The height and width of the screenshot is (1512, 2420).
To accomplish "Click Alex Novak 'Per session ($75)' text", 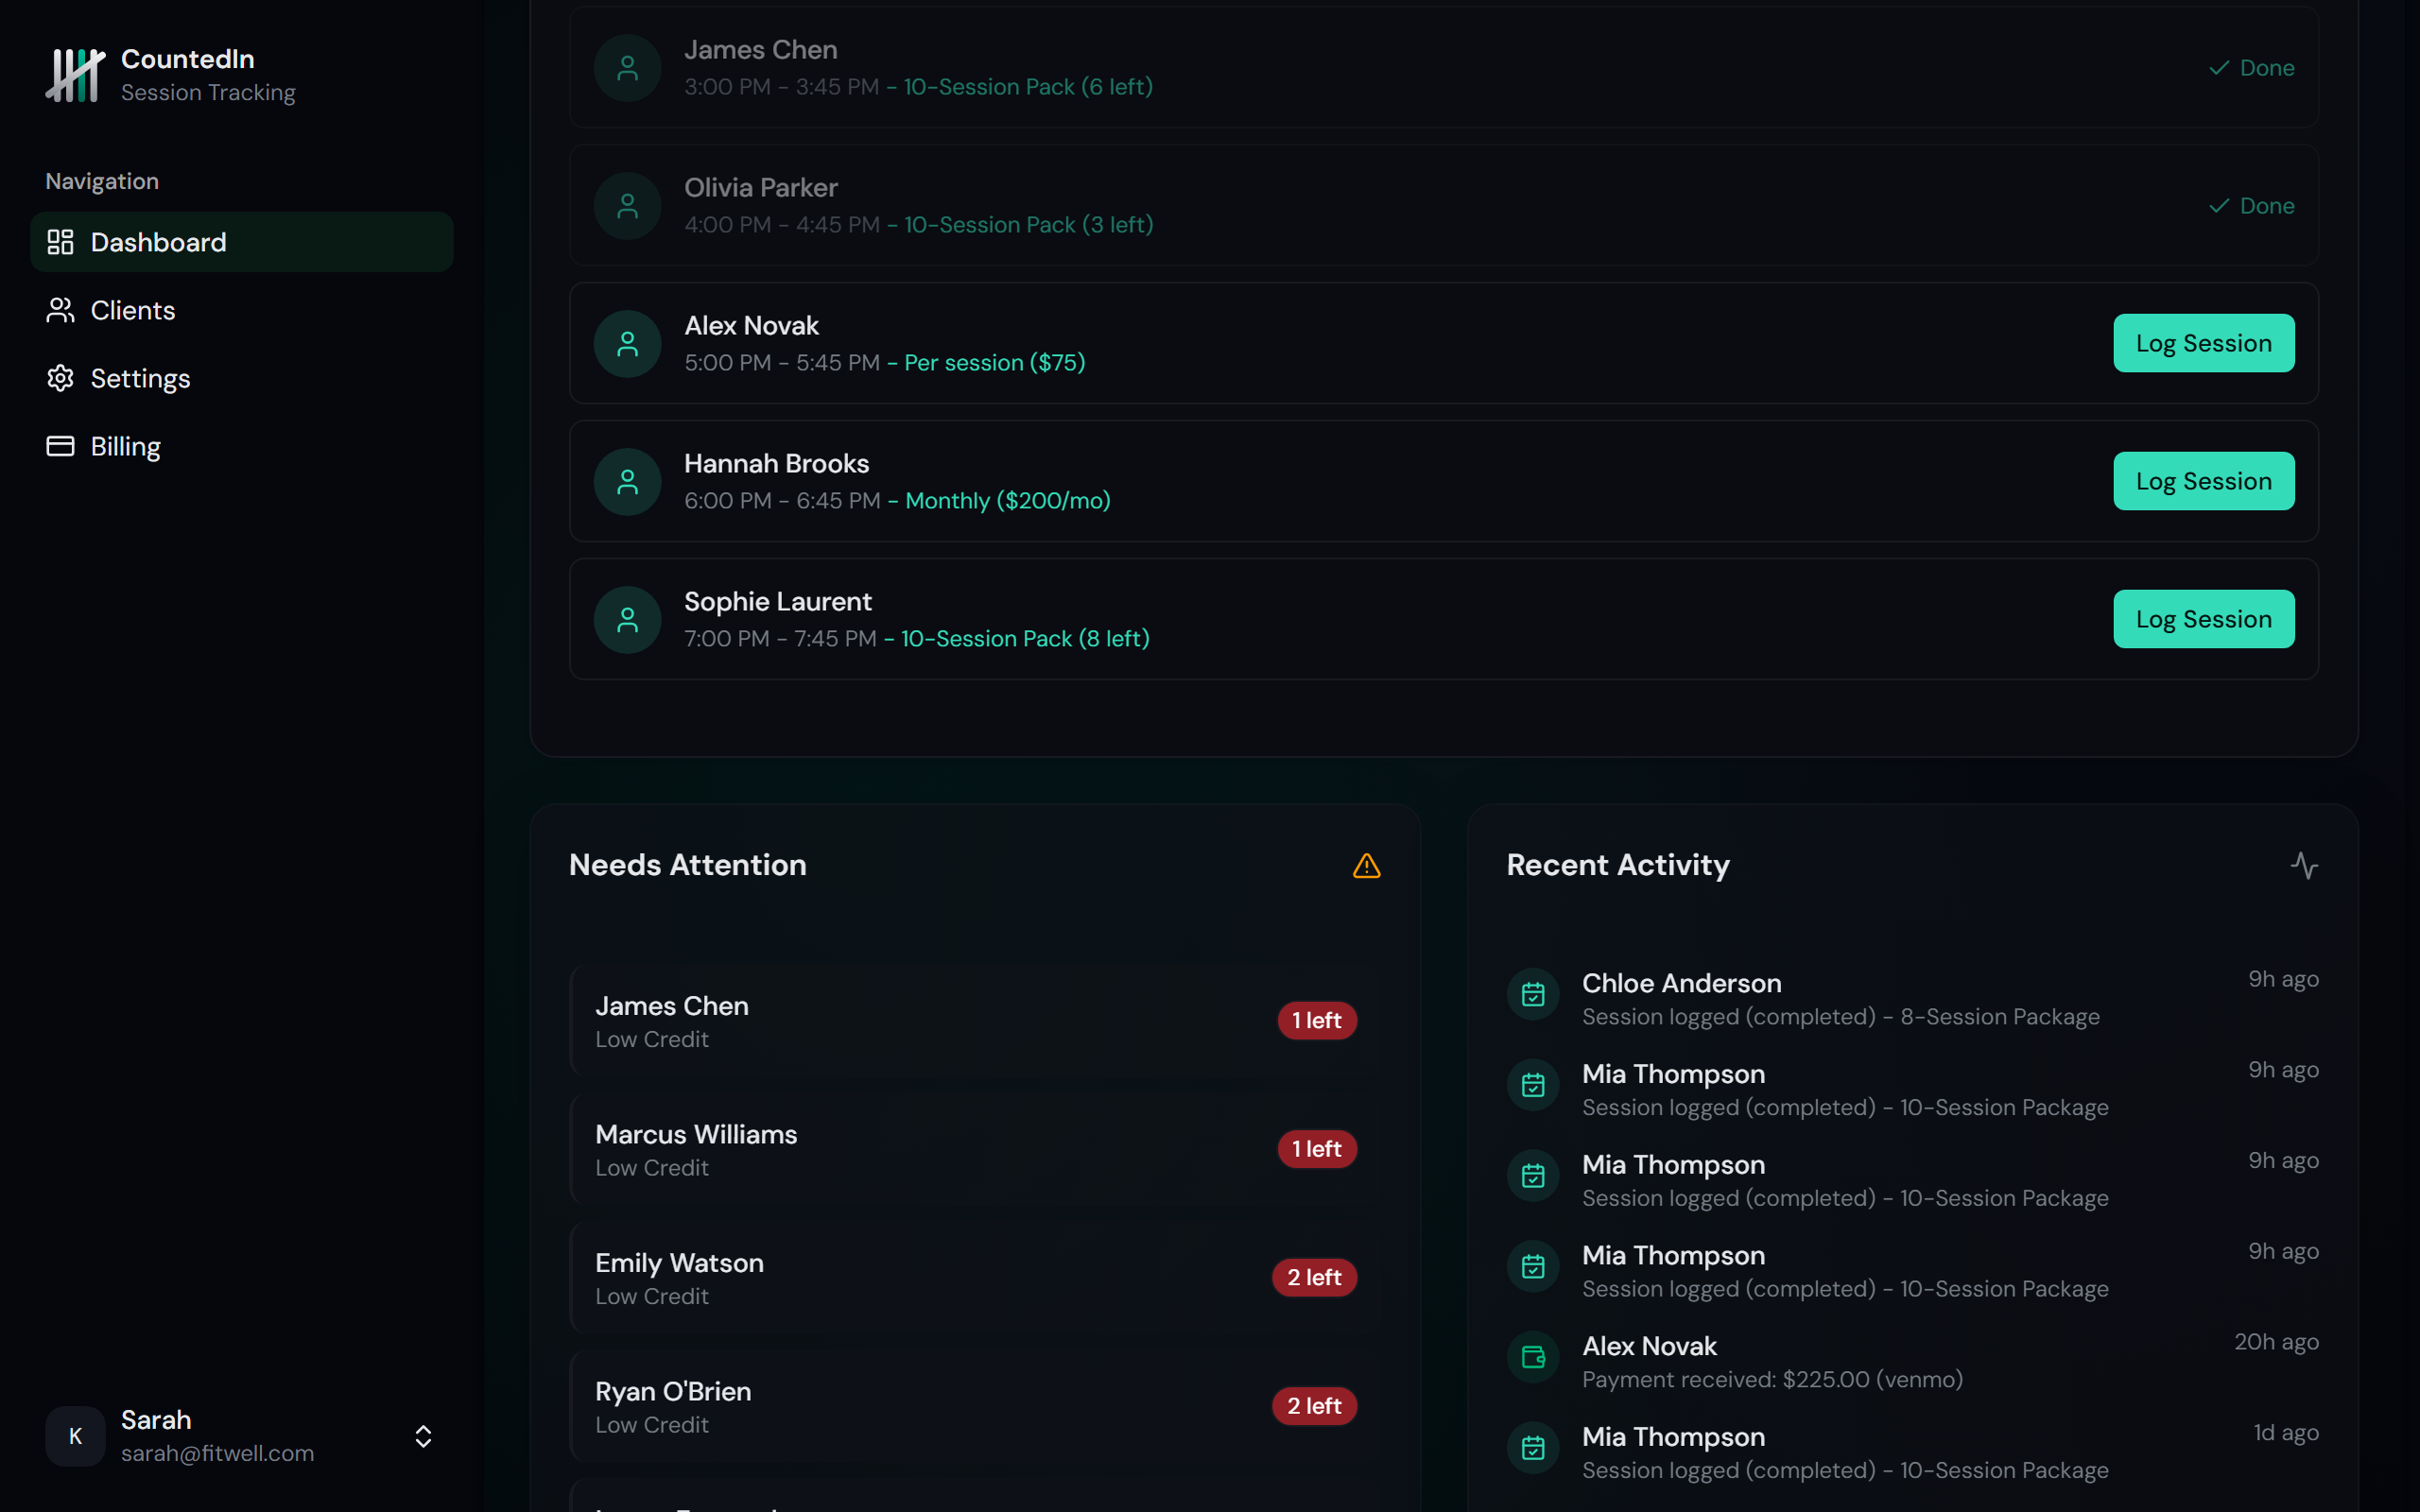I will pos(995,363).
